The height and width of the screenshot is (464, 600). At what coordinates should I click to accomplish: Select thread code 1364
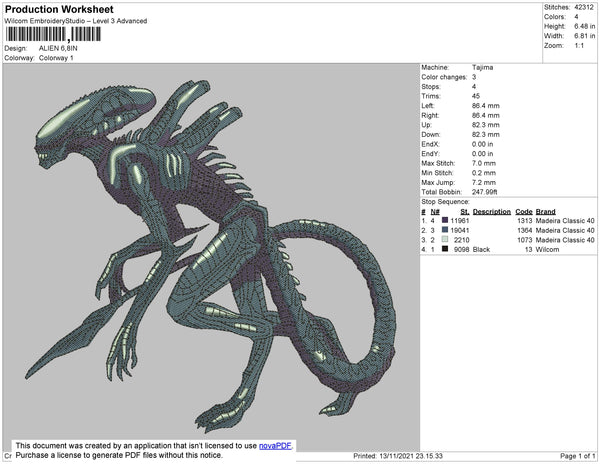[x=525, y=230]
